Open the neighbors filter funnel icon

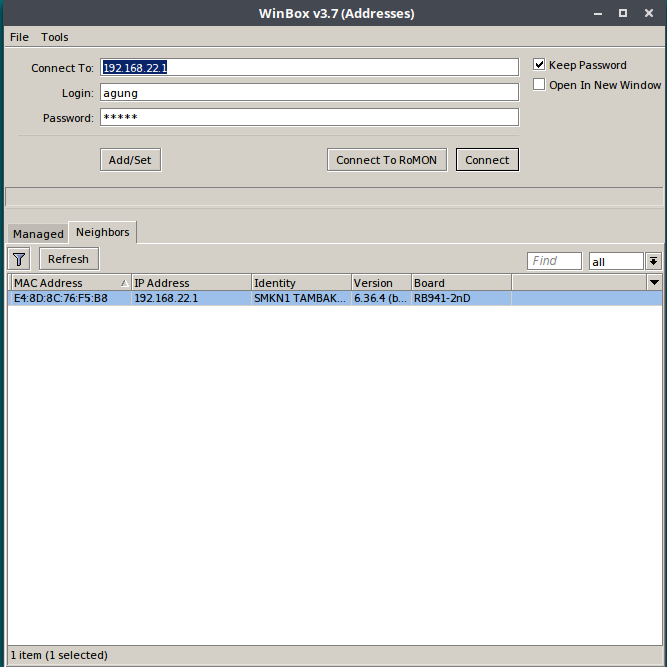tap(19, 259)
